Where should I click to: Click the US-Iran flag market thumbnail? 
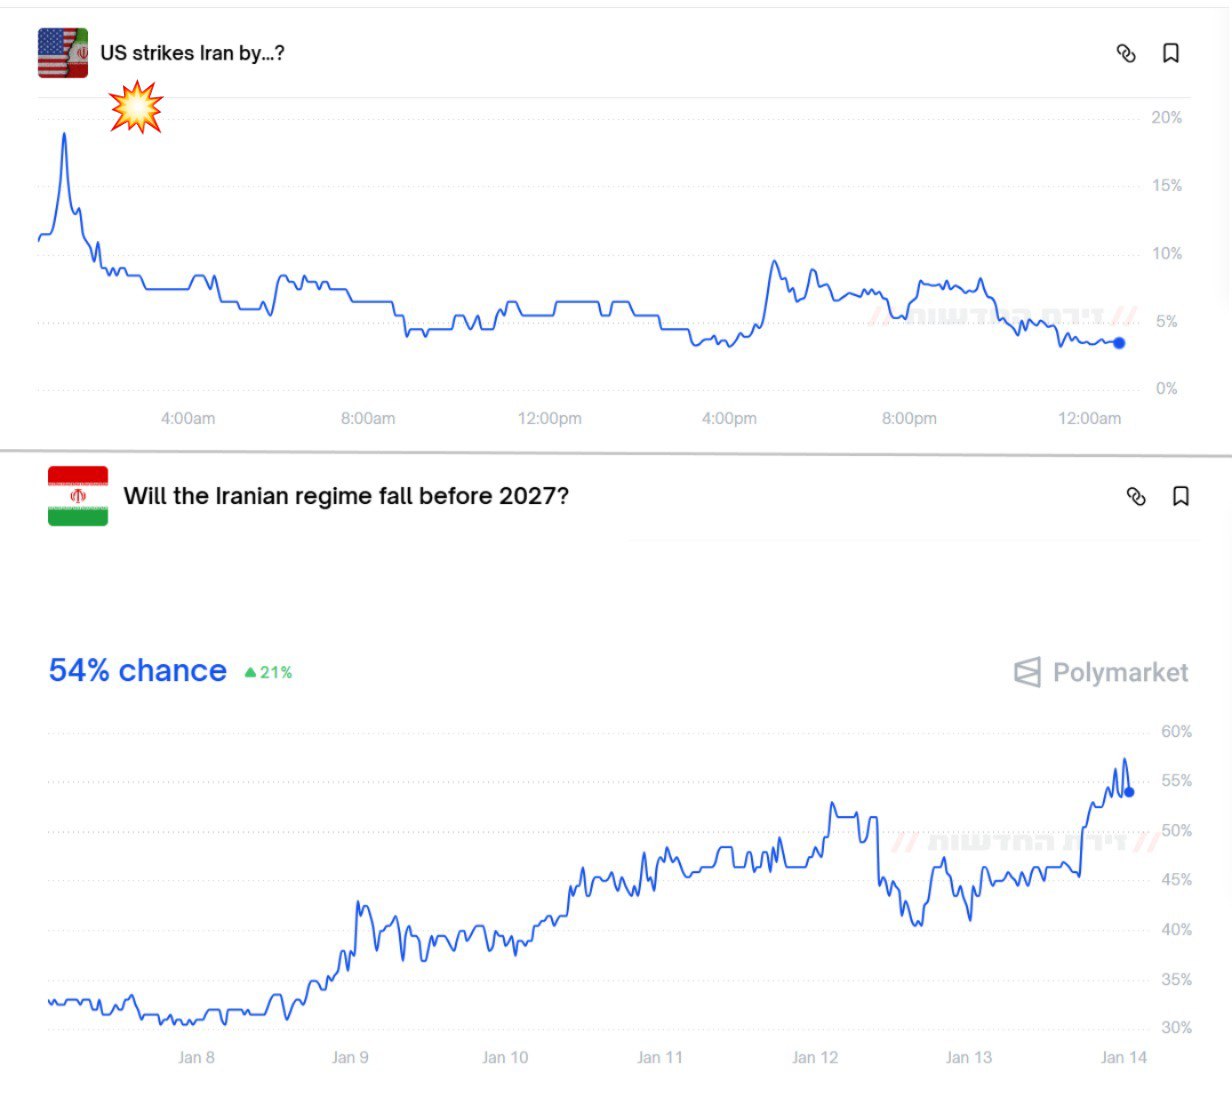click(x=63, y=53)
